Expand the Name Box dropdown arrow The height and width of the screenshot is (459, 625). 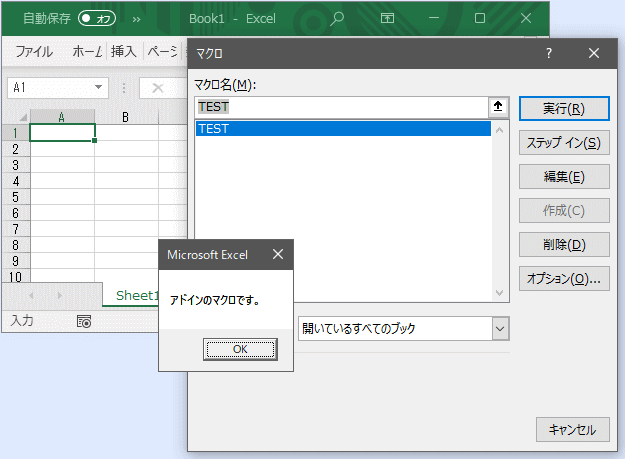pyautogui.click(x=98, y=87)
